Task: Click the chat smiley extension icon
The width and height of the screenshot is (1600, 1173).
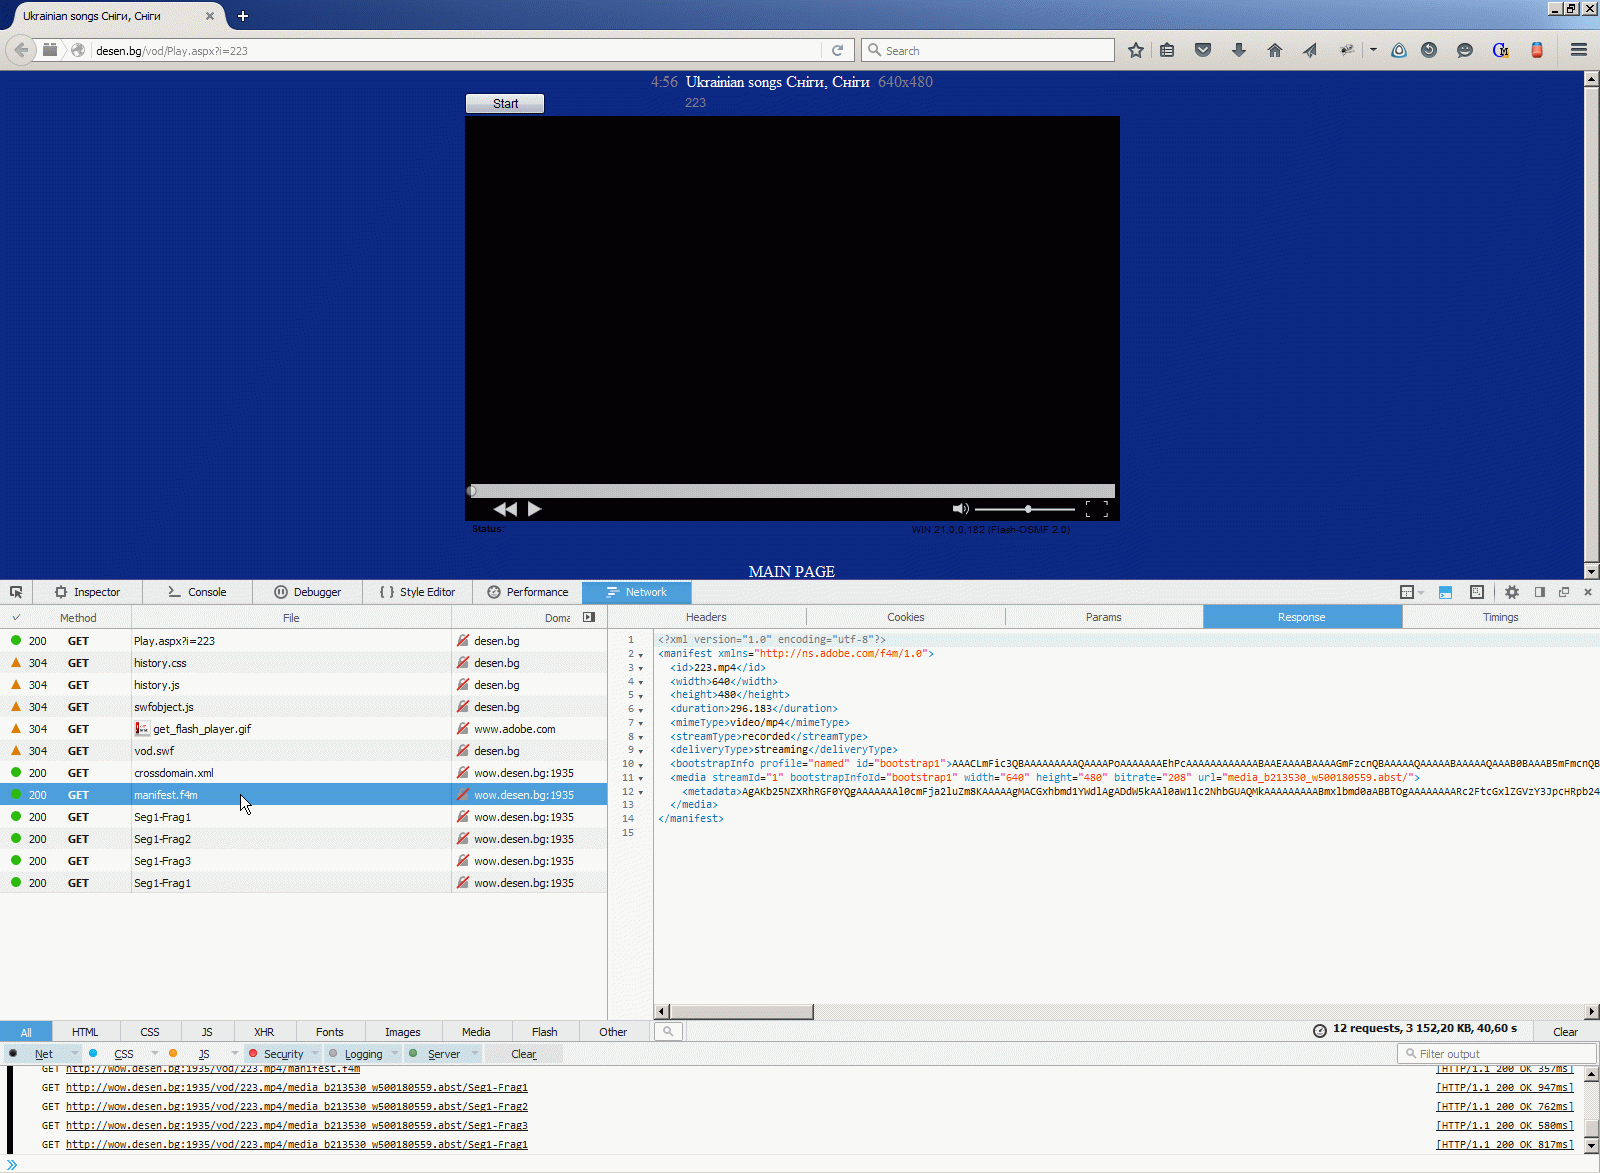Action: (x=1465, y=50)
